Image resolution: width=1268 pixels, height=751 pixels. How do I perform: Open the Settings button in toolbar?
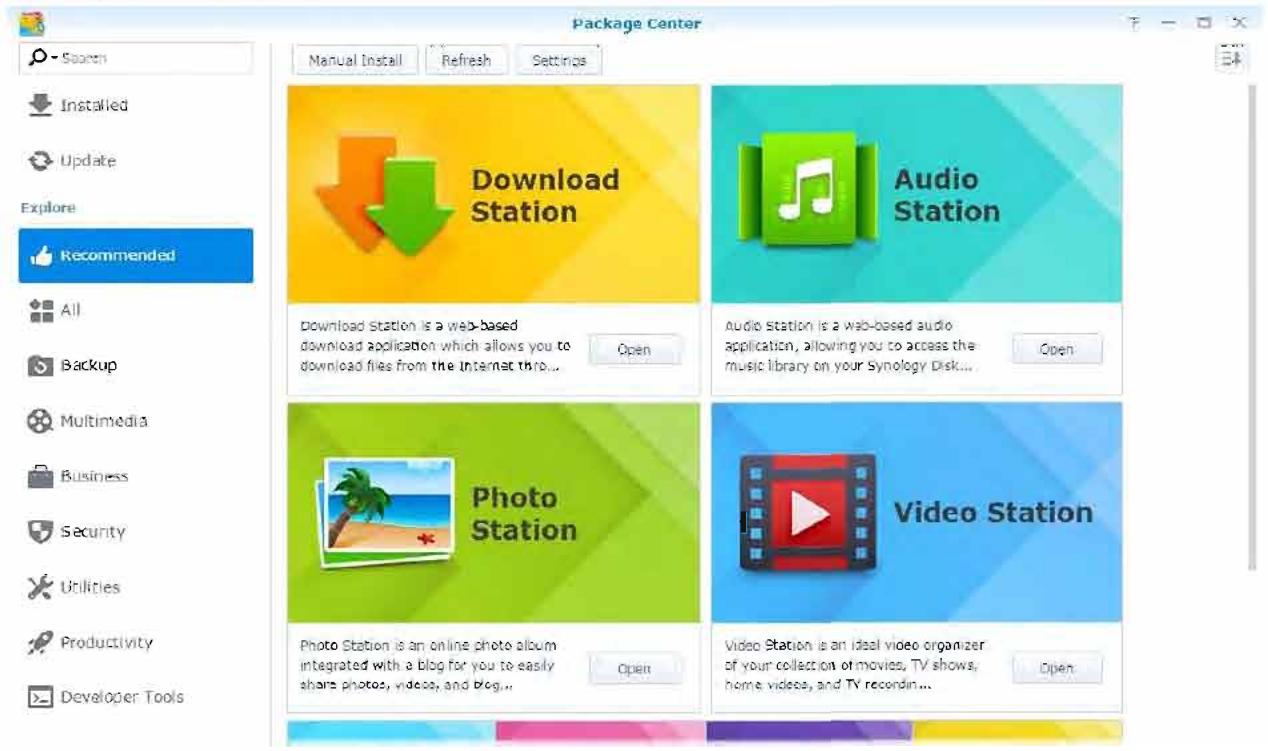(559, 60)
